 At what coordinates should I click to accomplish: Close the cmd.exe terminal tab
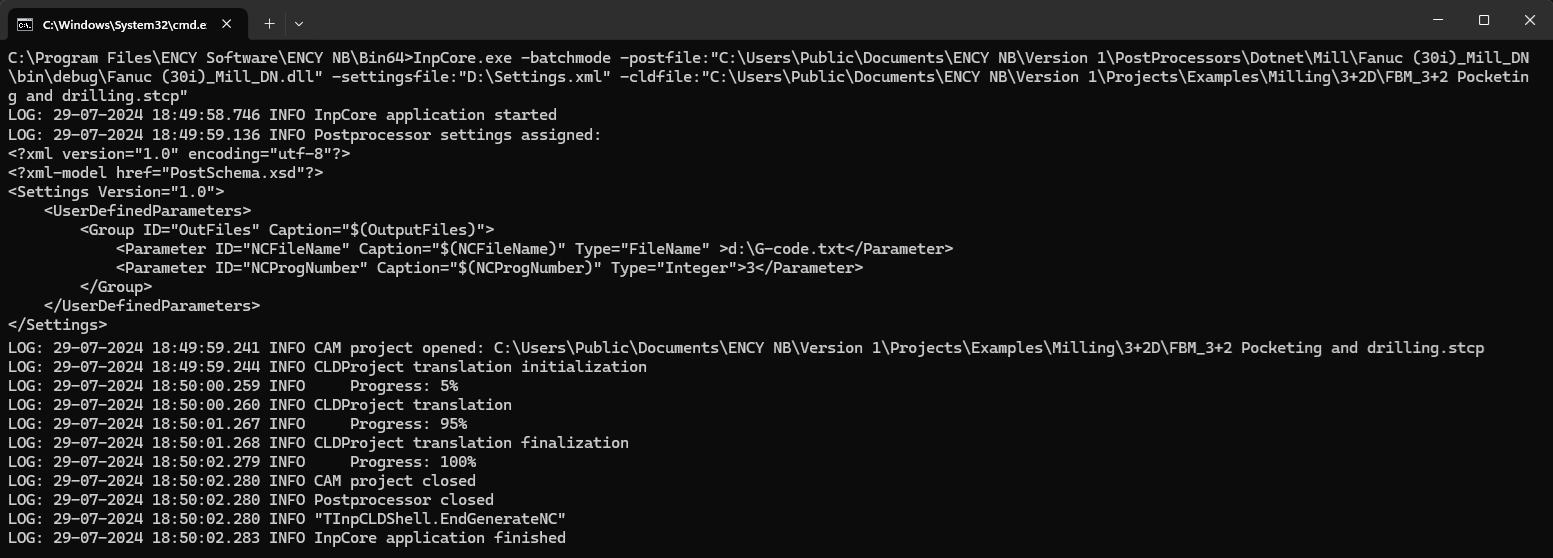tap(228, 23)
